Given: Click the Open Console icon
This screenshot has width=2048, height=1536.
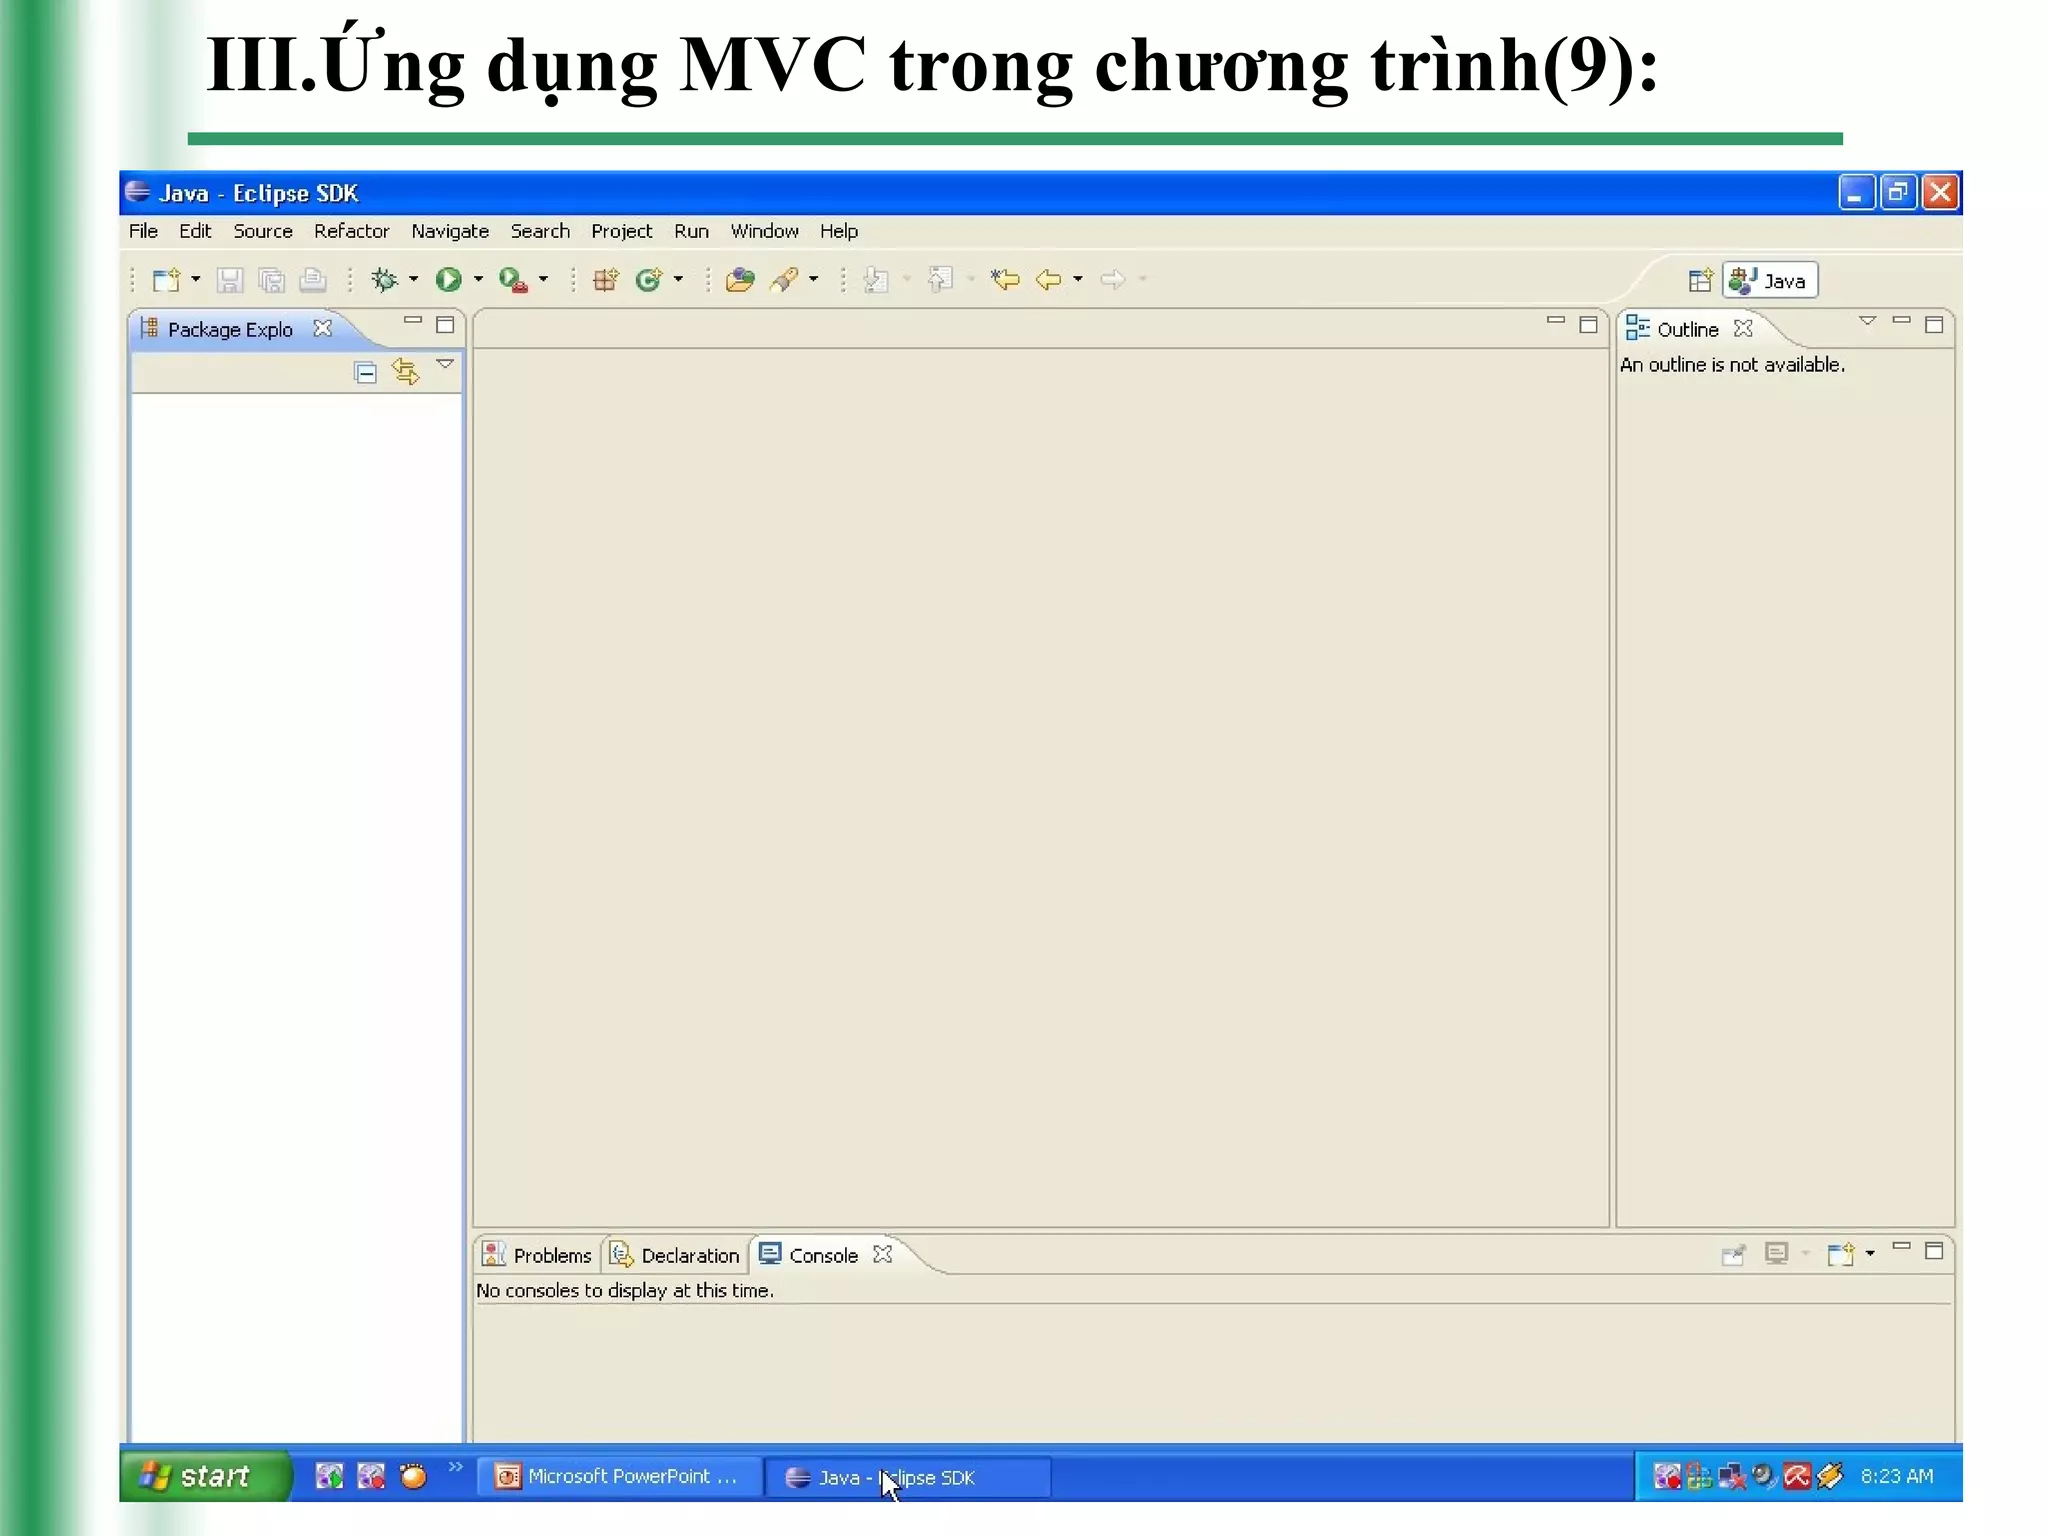Looking at the screenshot, I should pyautogui.click(x=1840, y=1254).
